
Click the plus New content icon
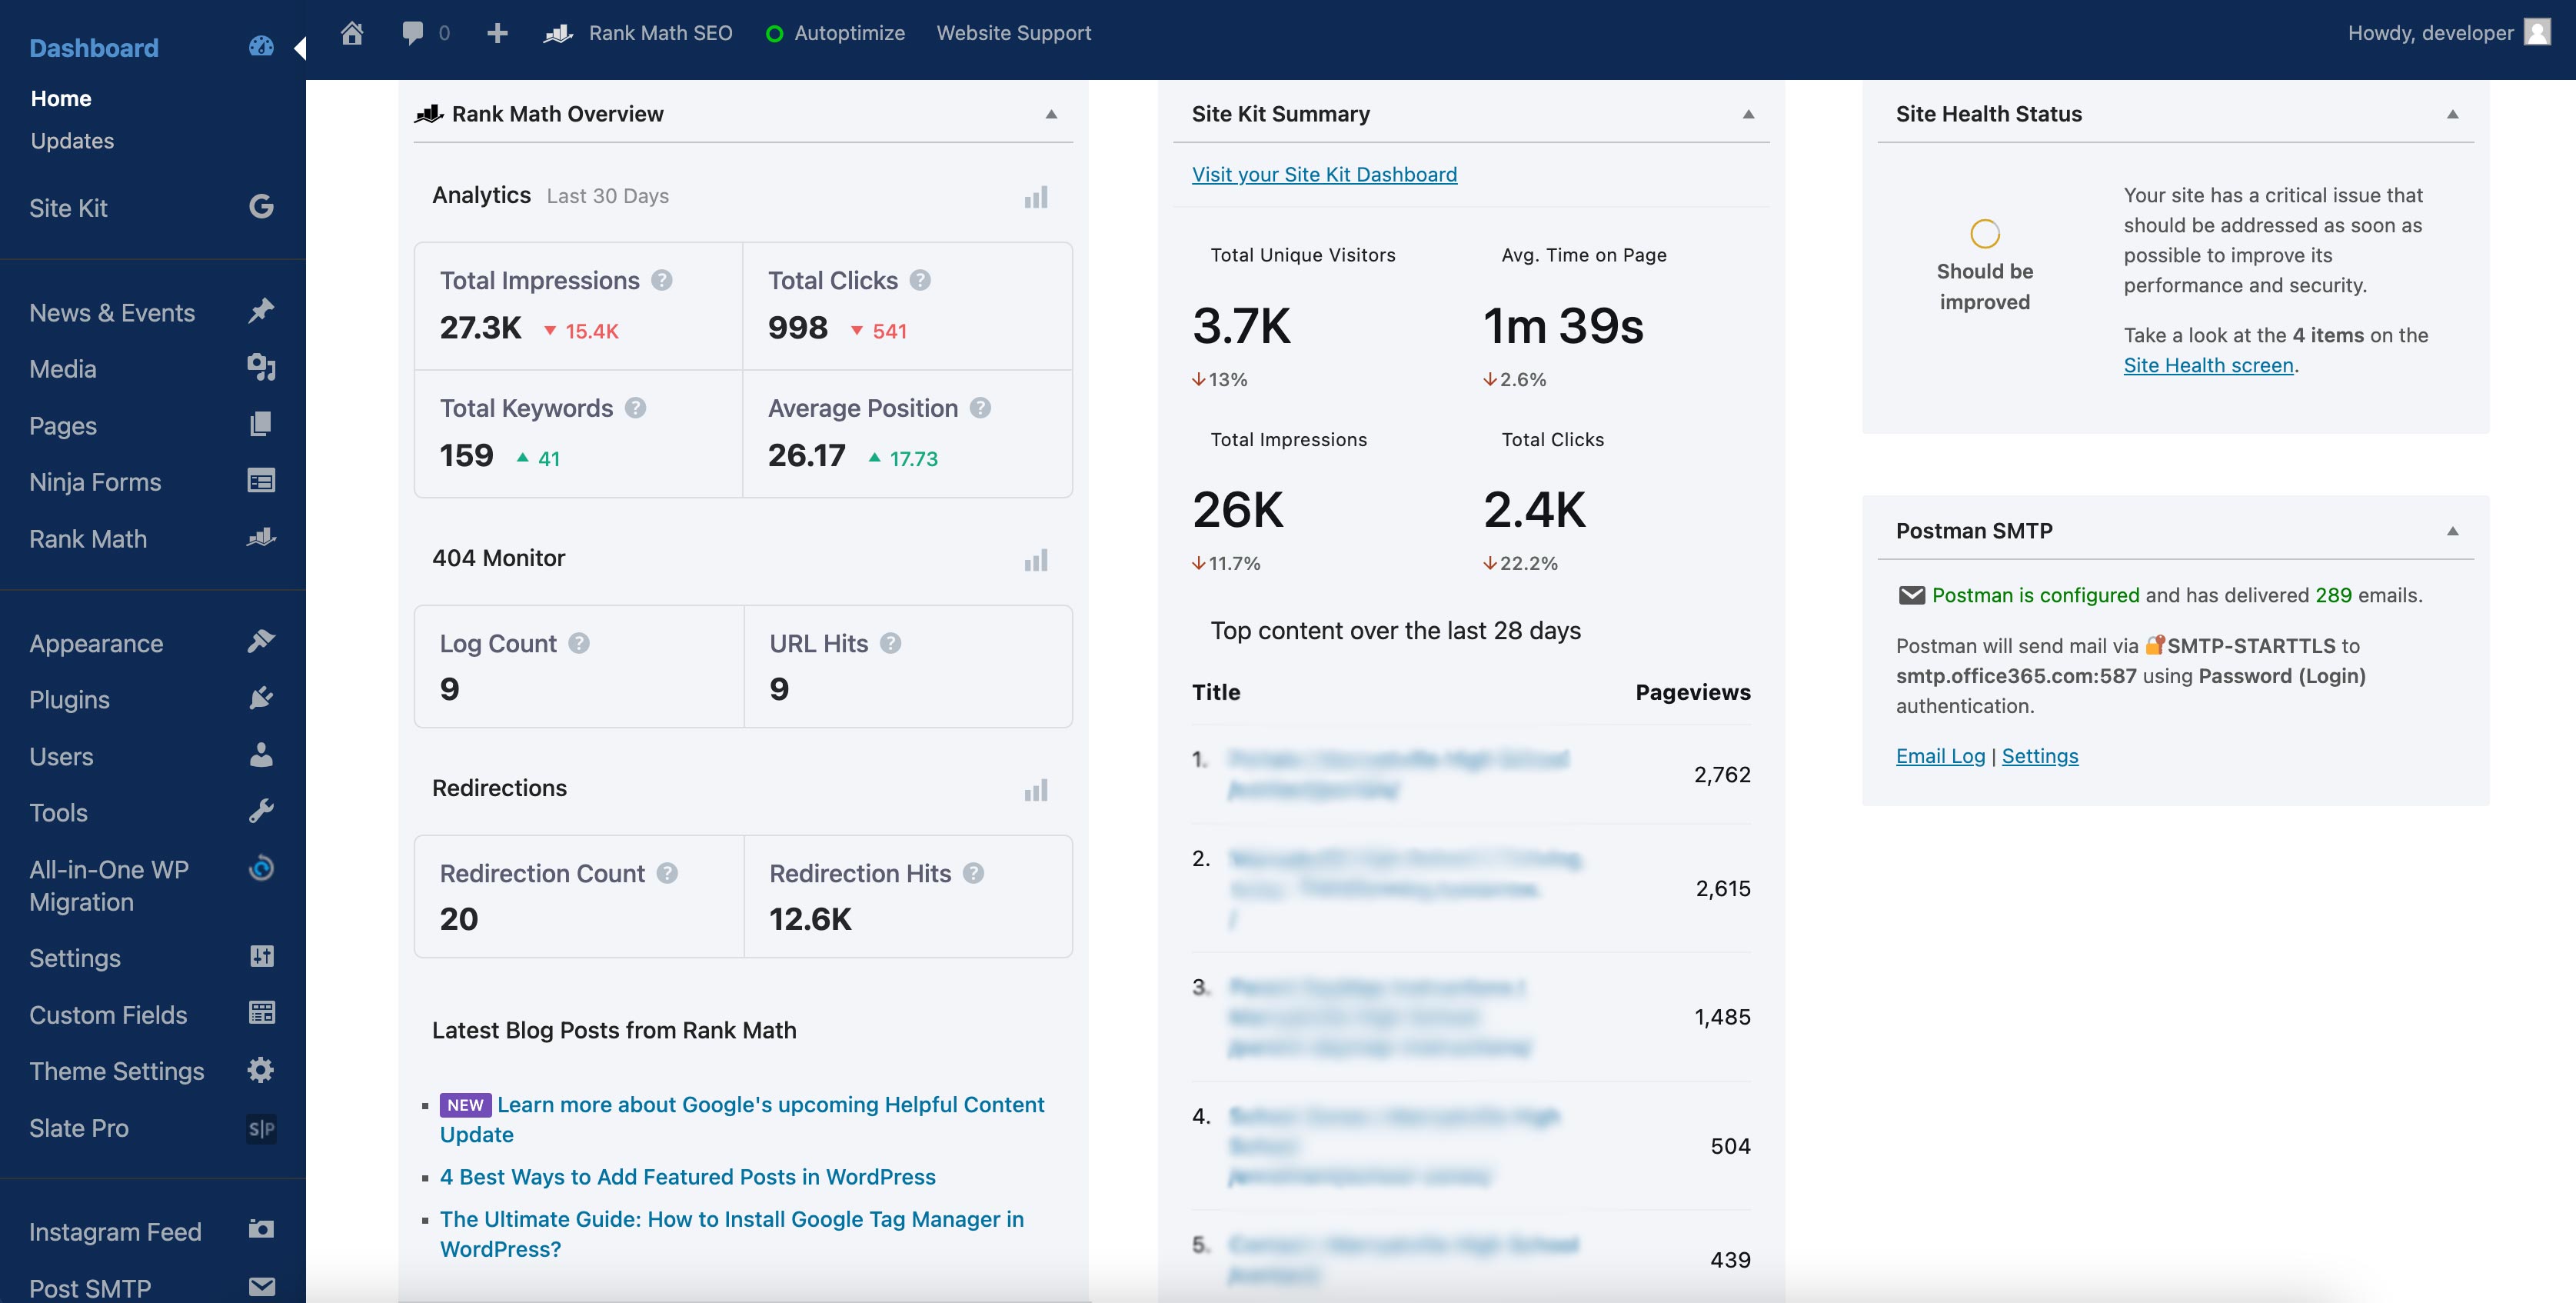click(497, 33)
